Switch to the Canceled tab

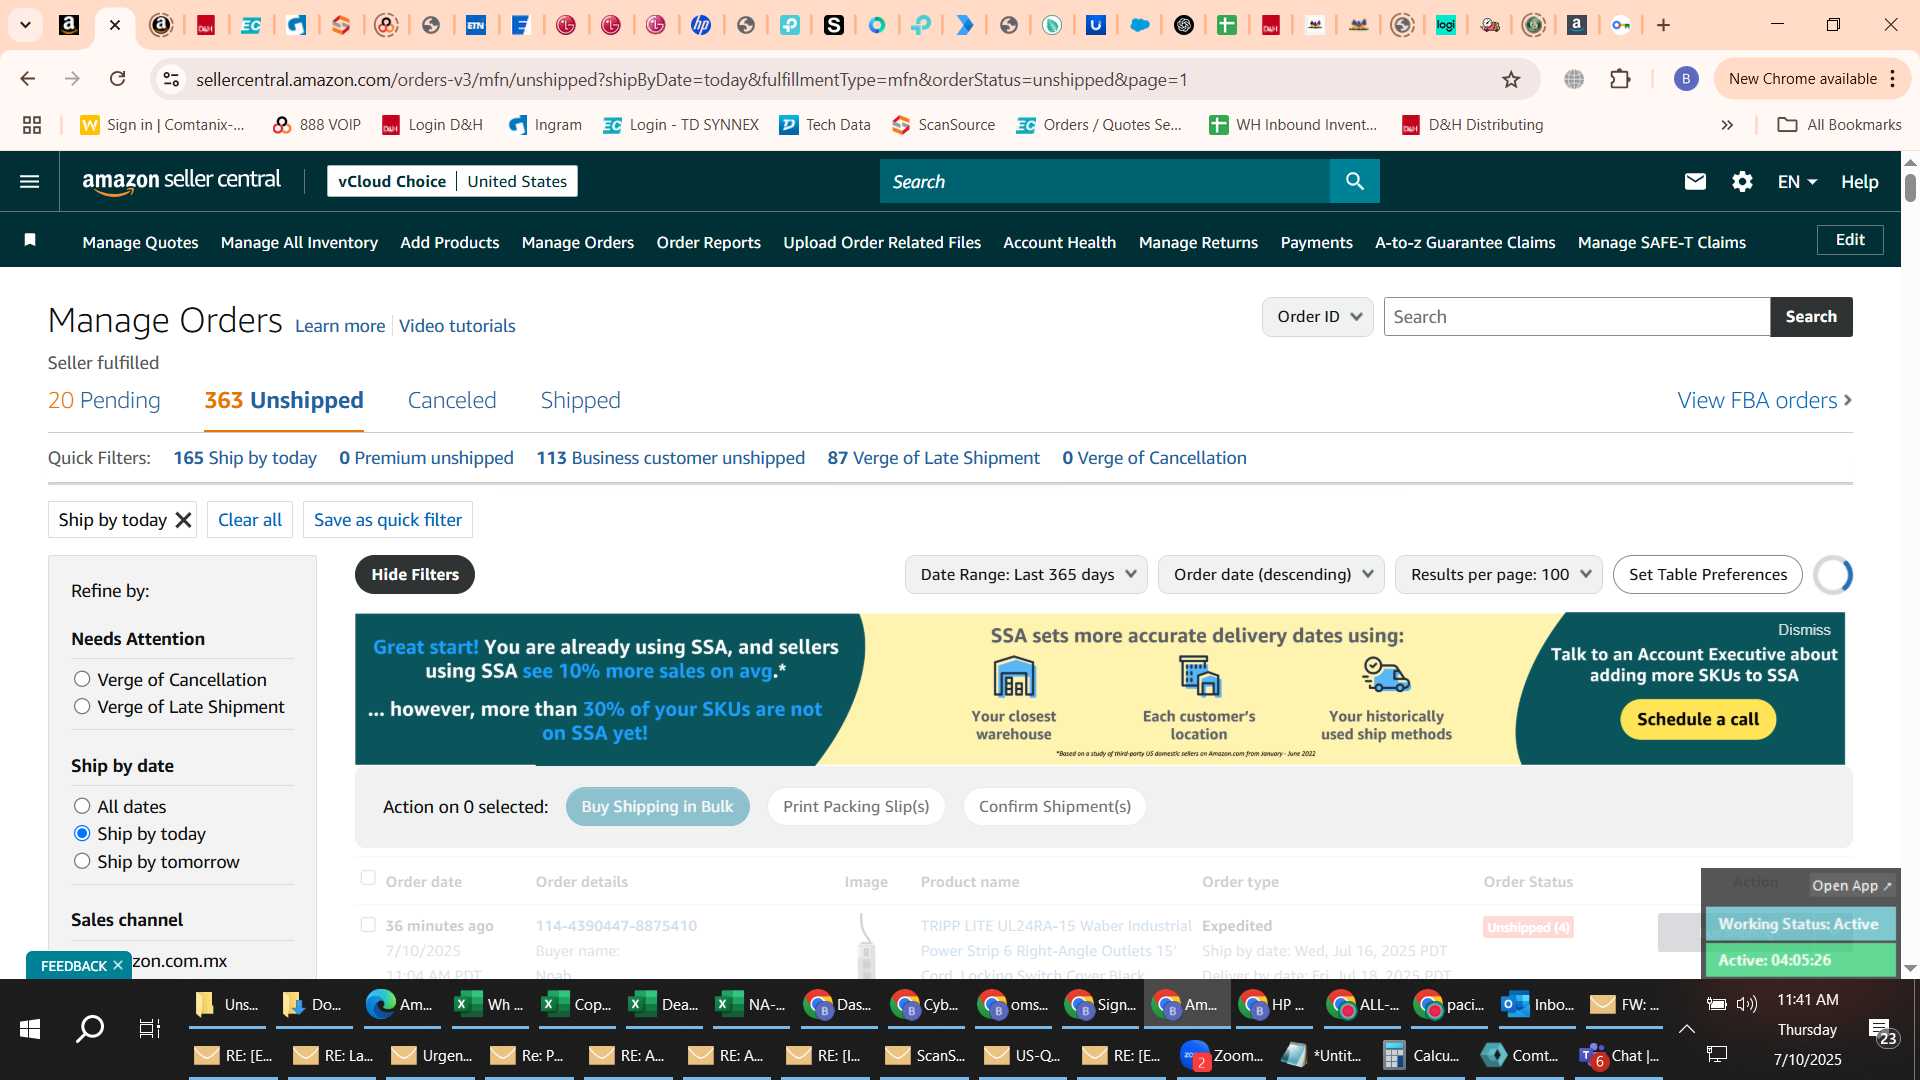coord(452,400)
